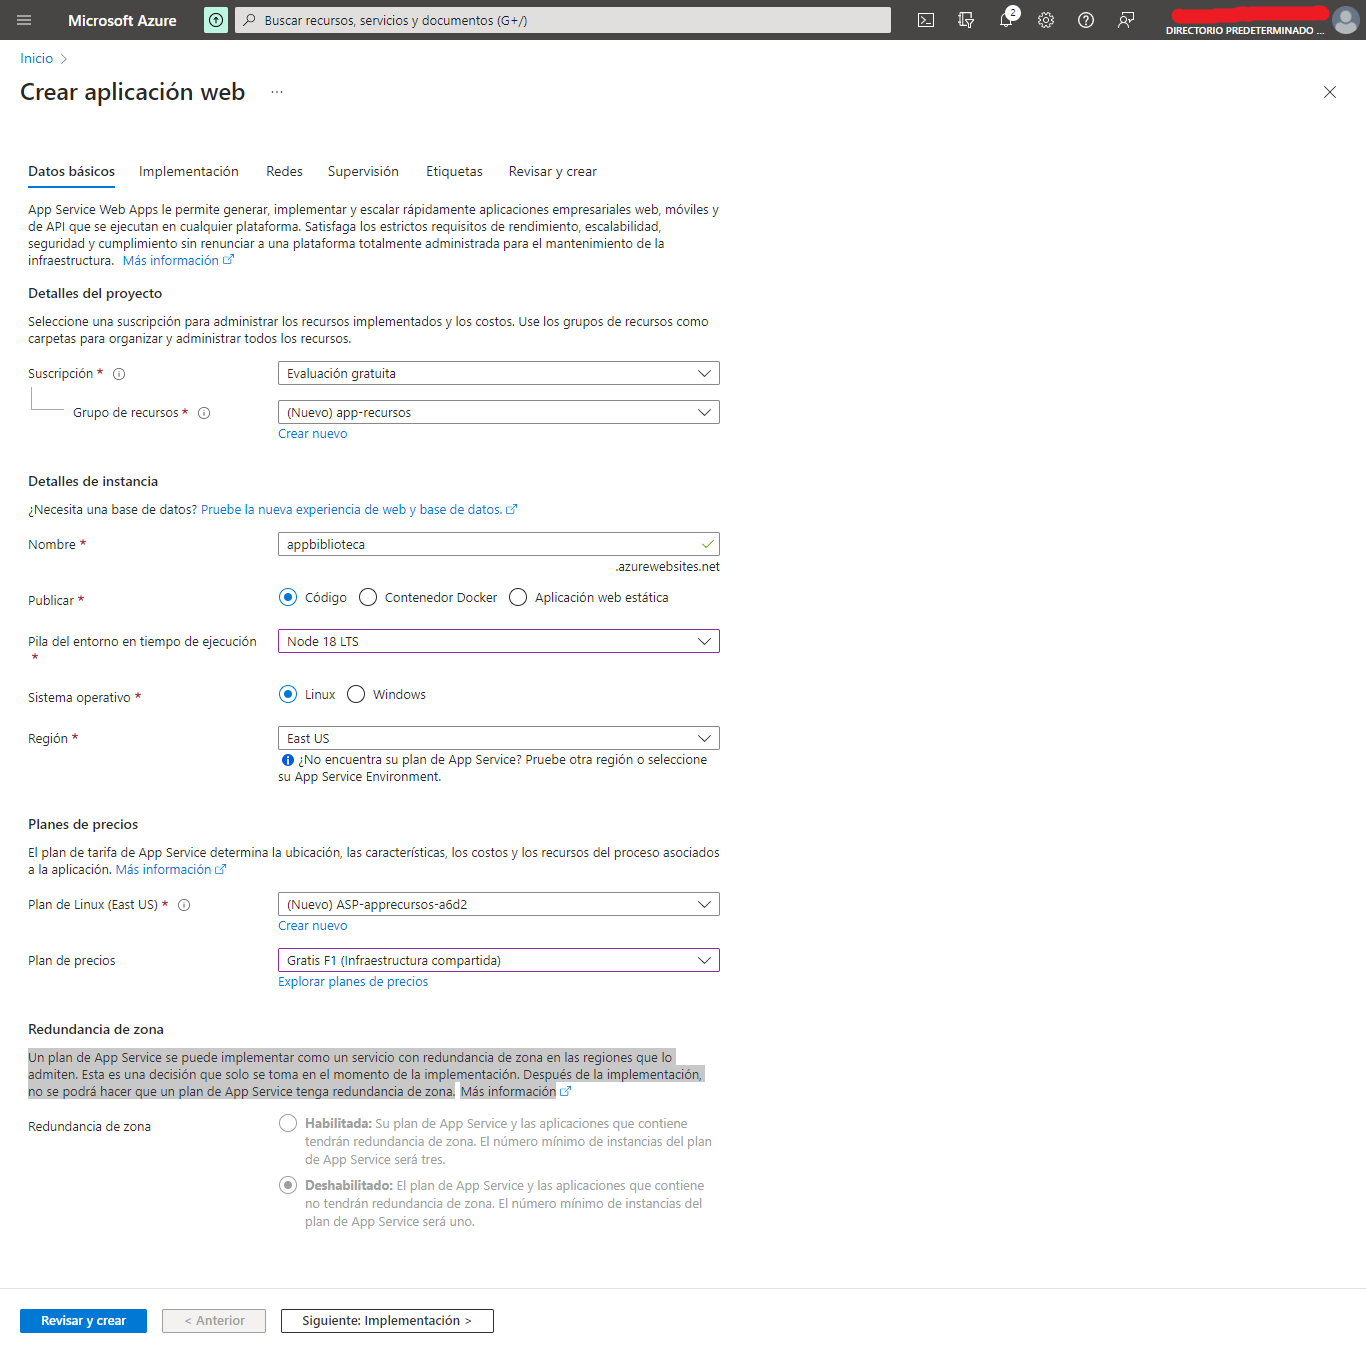Select Contenedor Docker publish option
1366x1353 pixels.
(x=368, y=597)
